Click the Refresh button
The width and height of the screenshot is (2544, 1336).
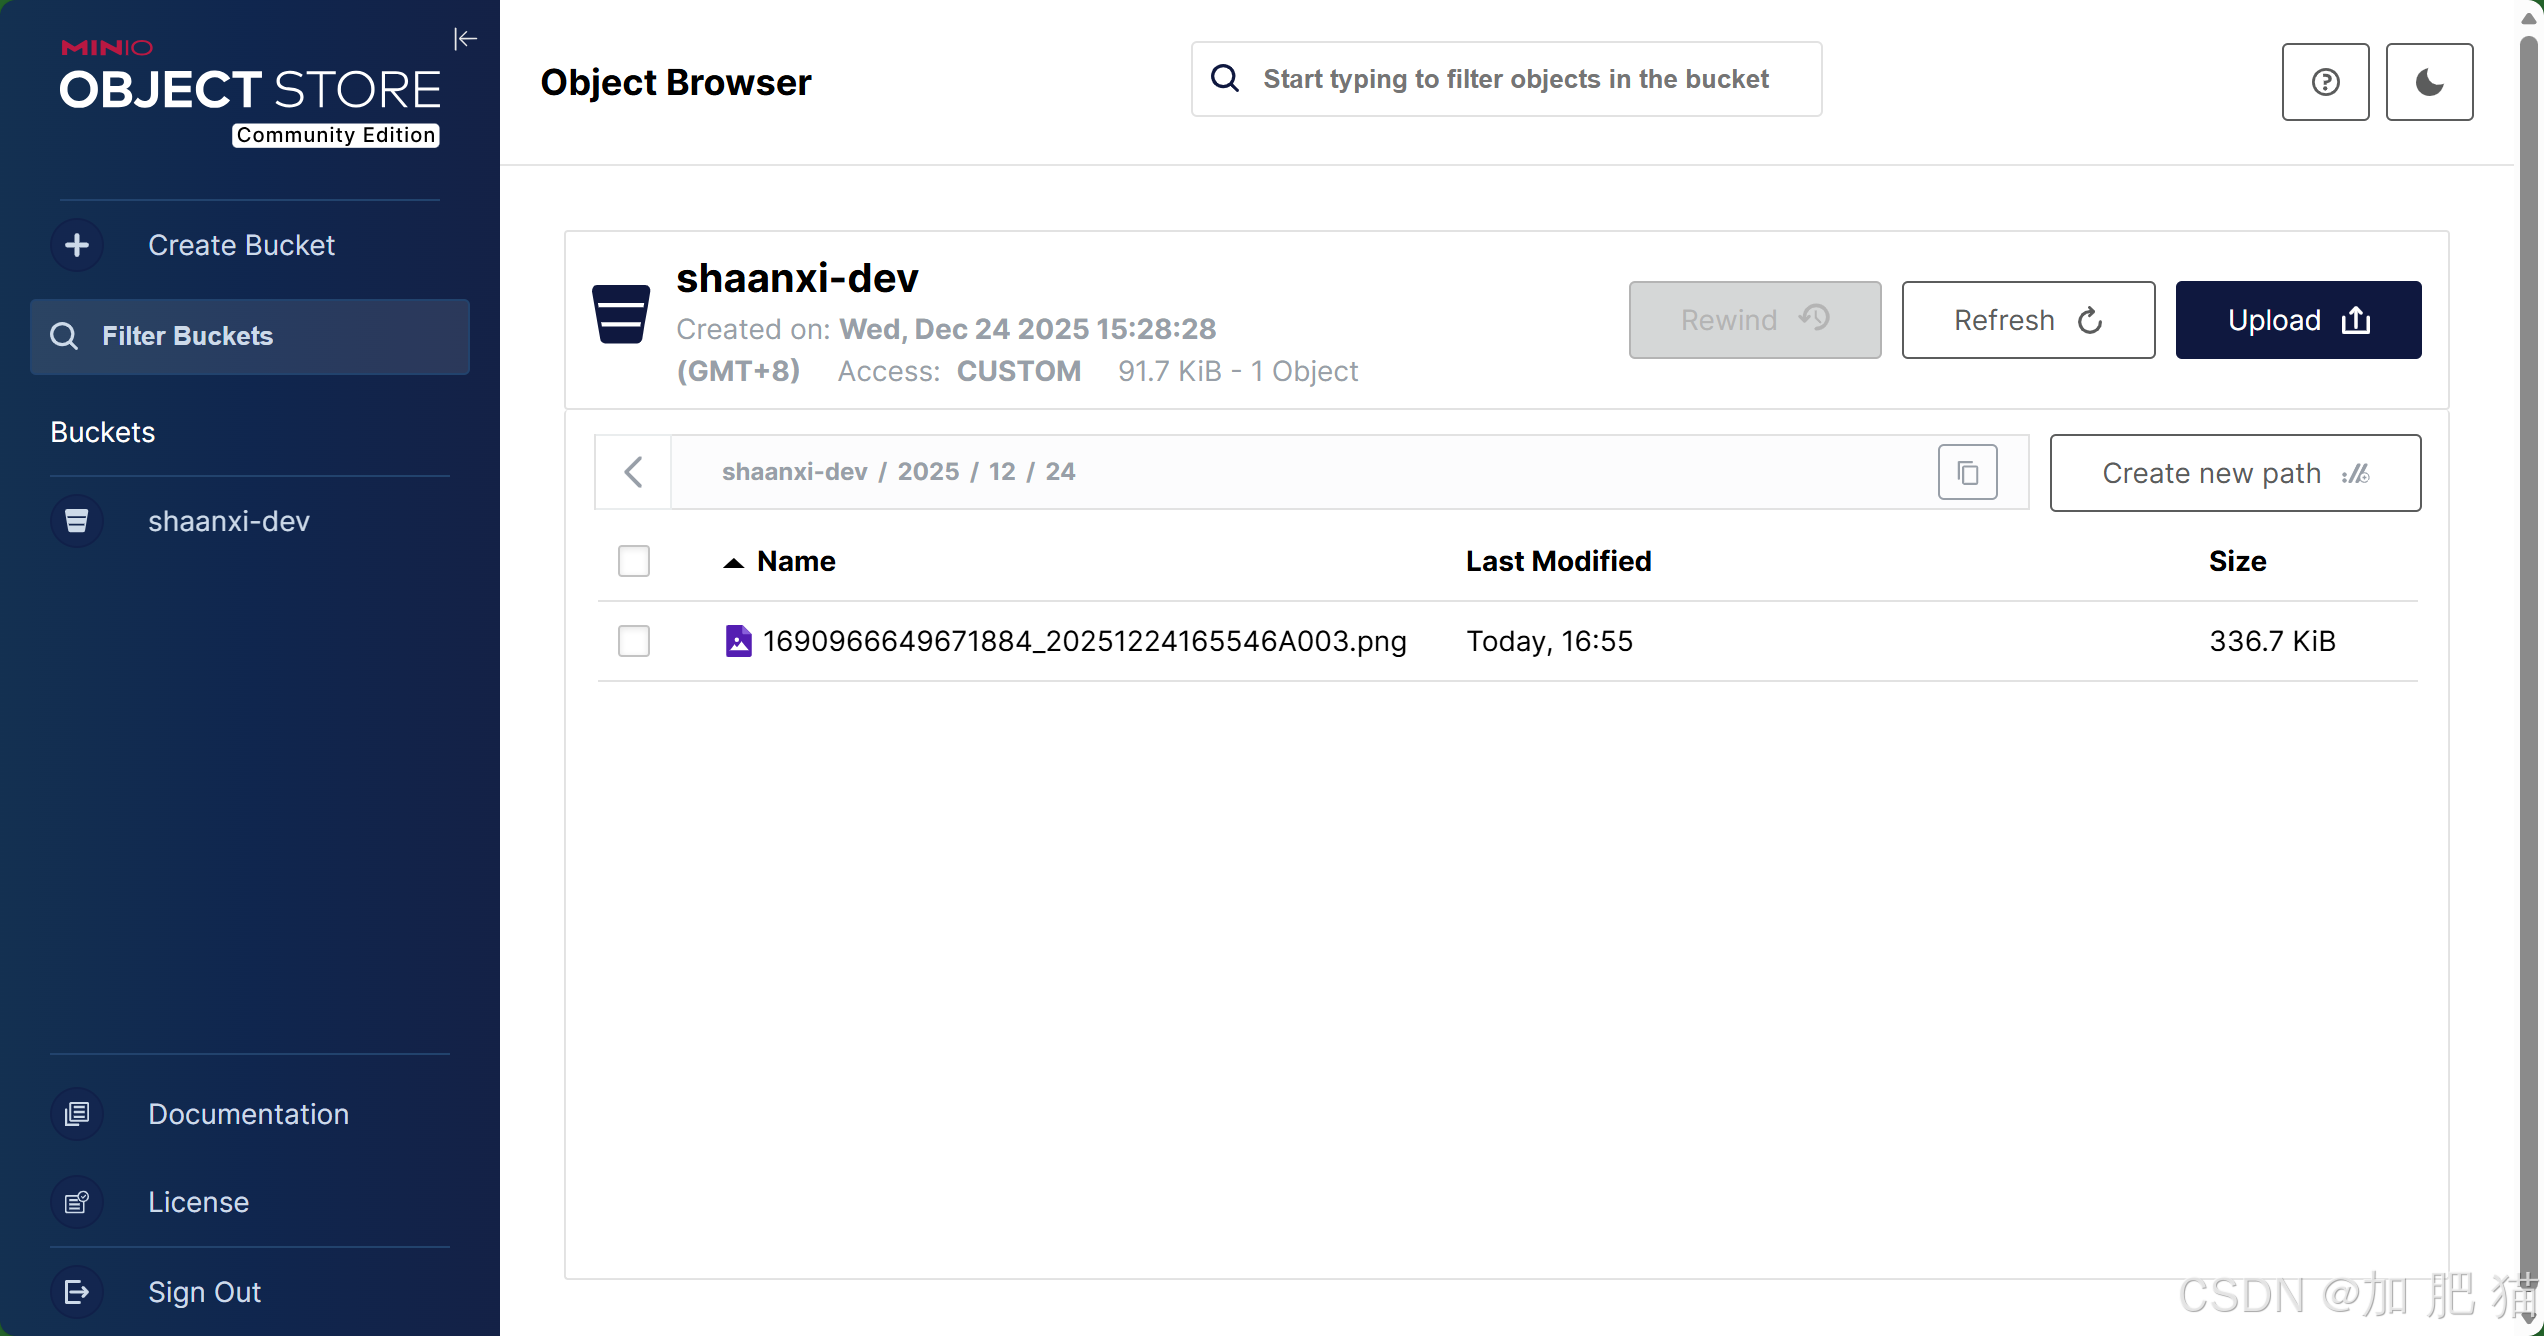pos(2027,320)
